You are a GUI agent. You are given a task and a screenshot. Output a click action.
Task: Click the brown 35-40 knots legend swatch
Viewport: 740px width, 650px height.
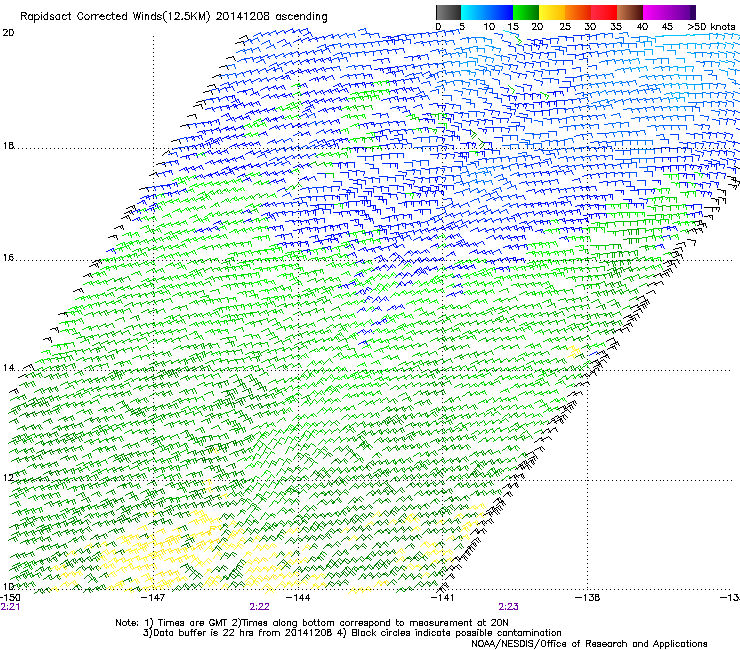[630, 12]
